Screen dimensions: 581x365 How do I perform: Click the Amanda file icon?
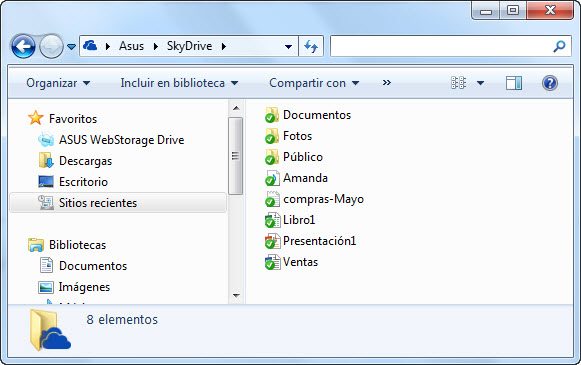[272, 178]
